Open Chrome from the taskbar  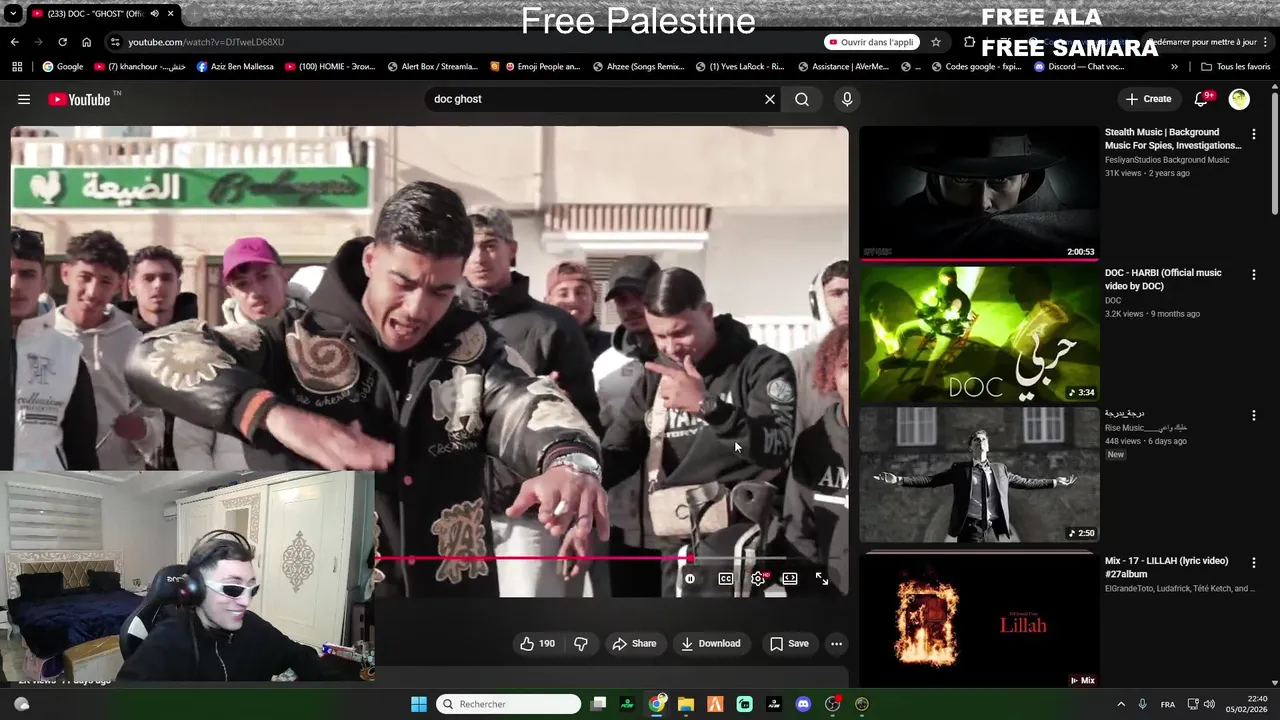click(657, 704)
